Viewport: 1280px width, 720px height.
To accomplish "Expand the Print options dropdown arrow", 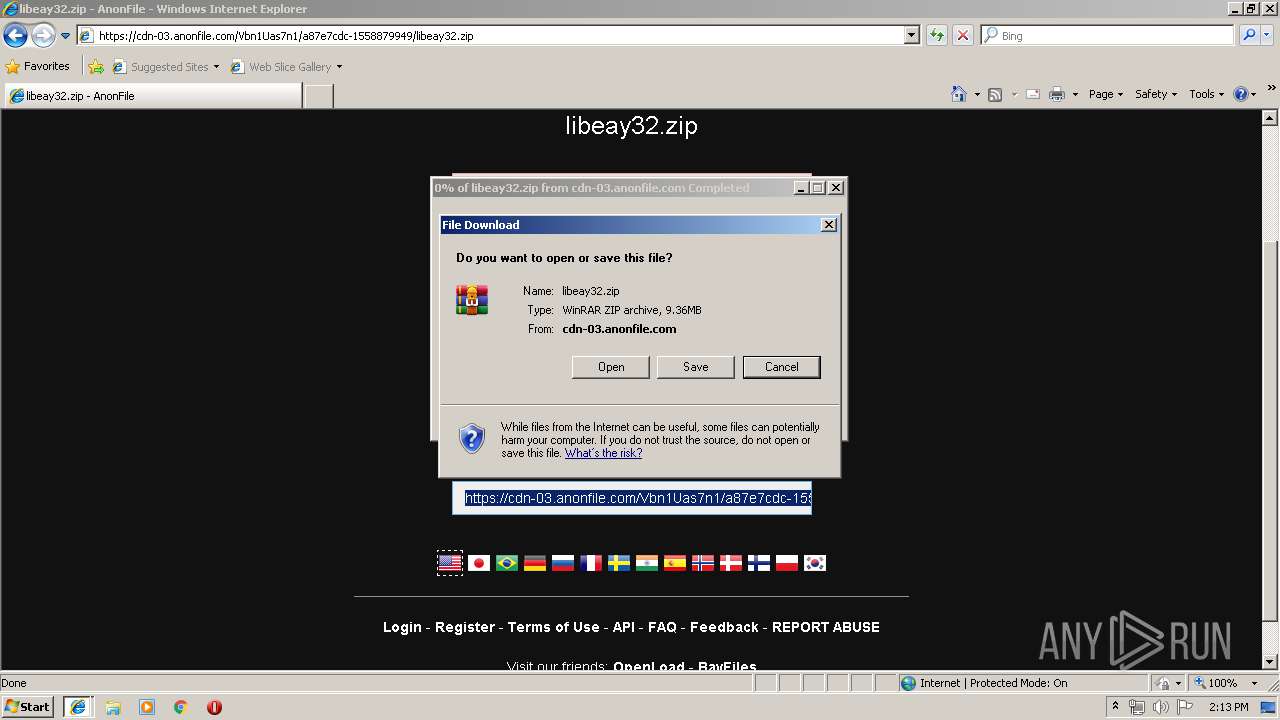I will point(1075,94).
